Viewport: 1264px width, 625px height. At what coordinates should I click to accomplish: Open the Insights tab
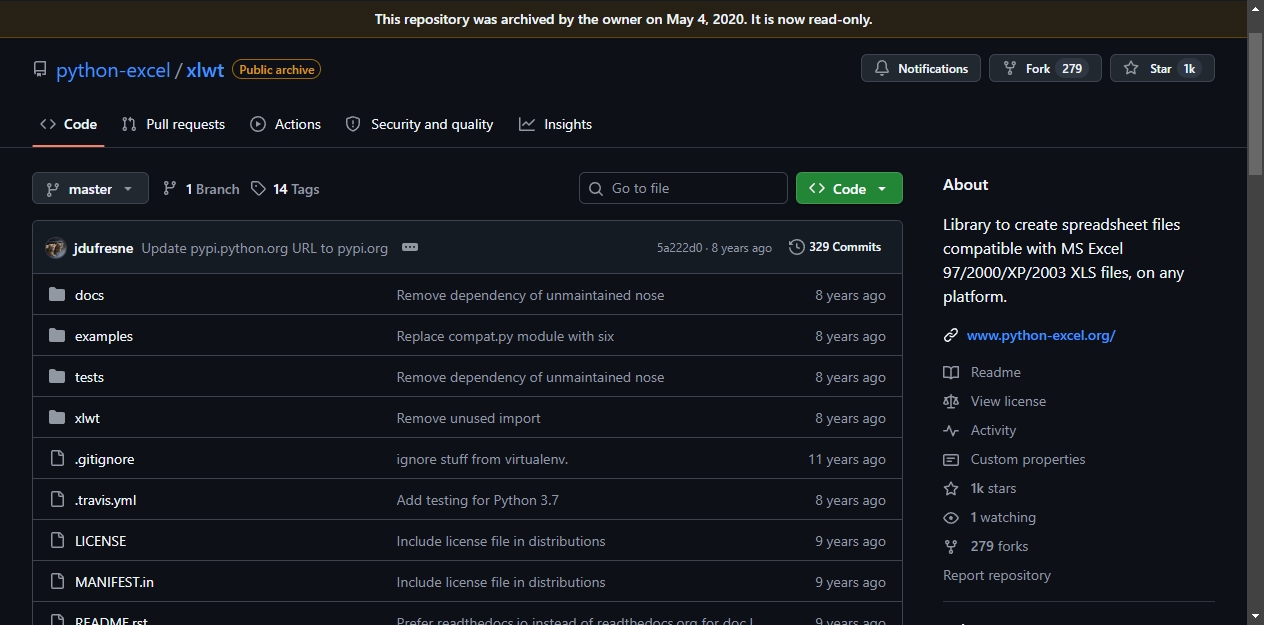pos(555,124)
